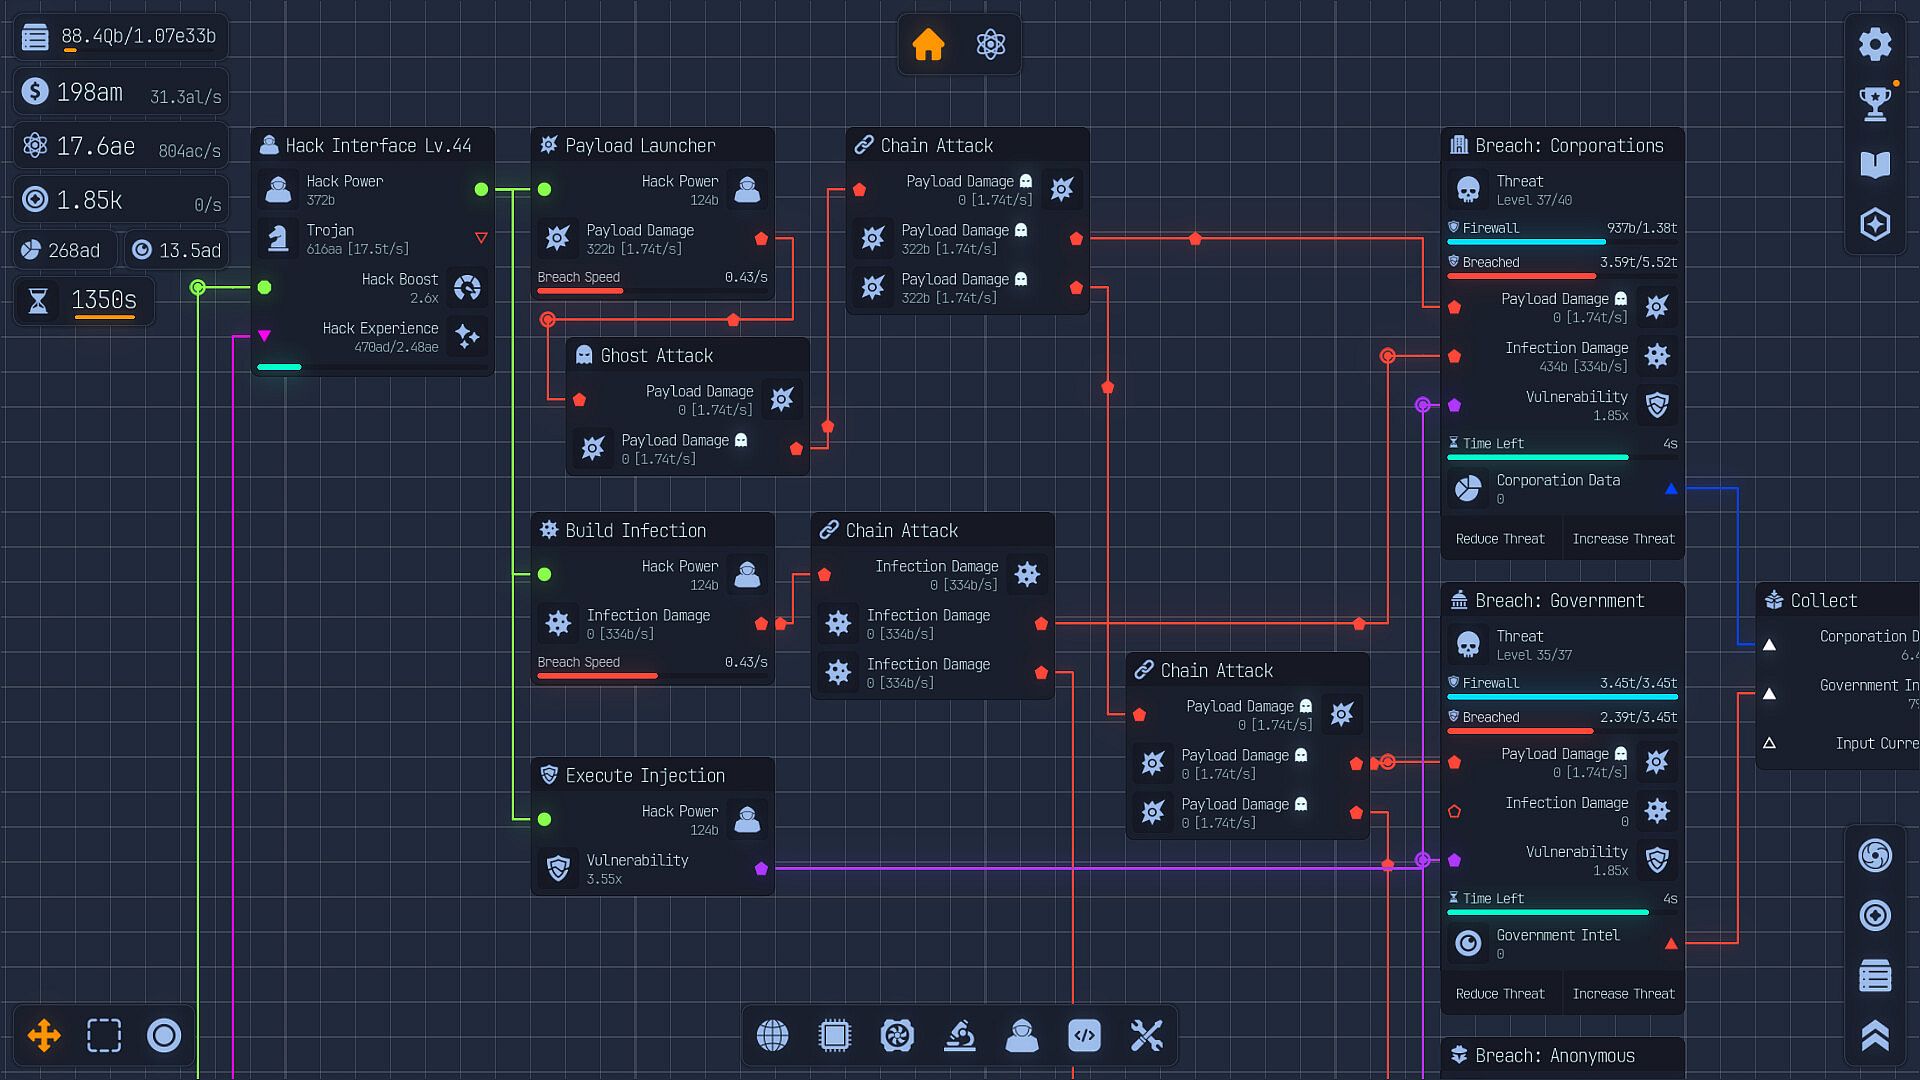
Task: Click Increase Threat under Breach: Government
Action: [x=1622, y=994]
